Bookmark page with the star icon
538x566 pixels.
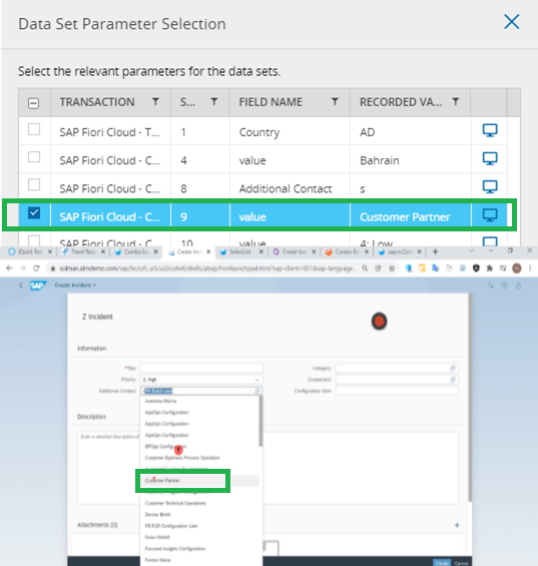(x=392, y=268)
